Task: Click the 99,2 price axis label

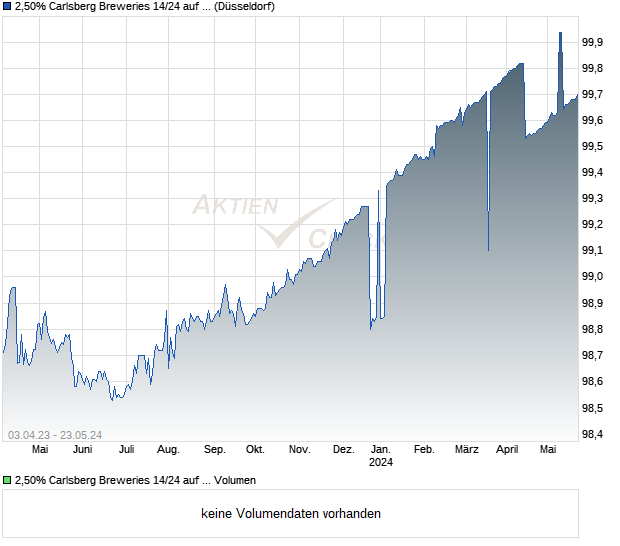Action: (x=592, y=225)
